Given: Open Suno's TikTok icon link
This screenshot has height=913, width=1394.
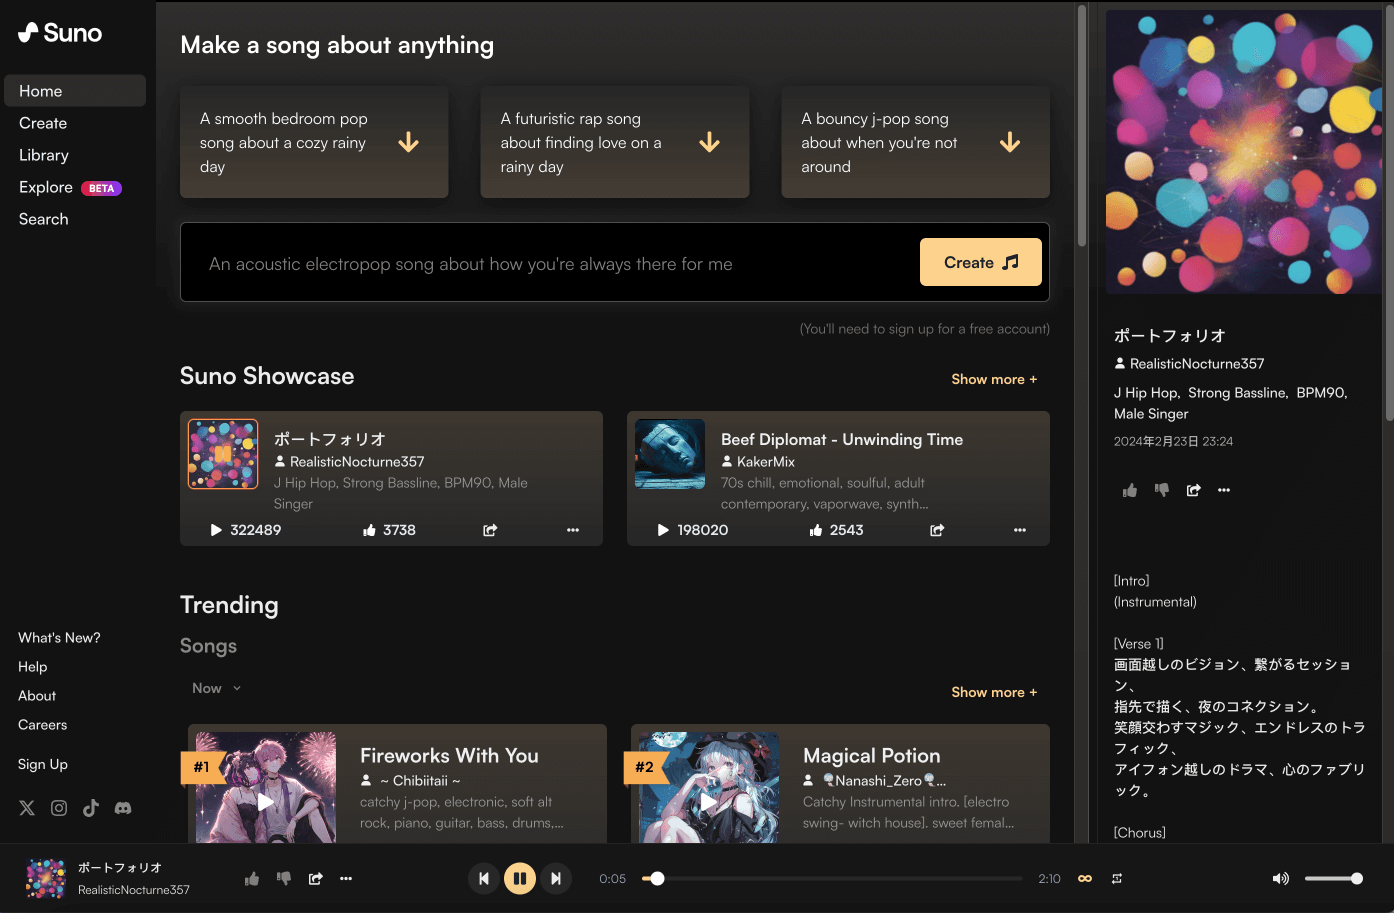Looking at the screenshot, I should (x=91, y=808).
